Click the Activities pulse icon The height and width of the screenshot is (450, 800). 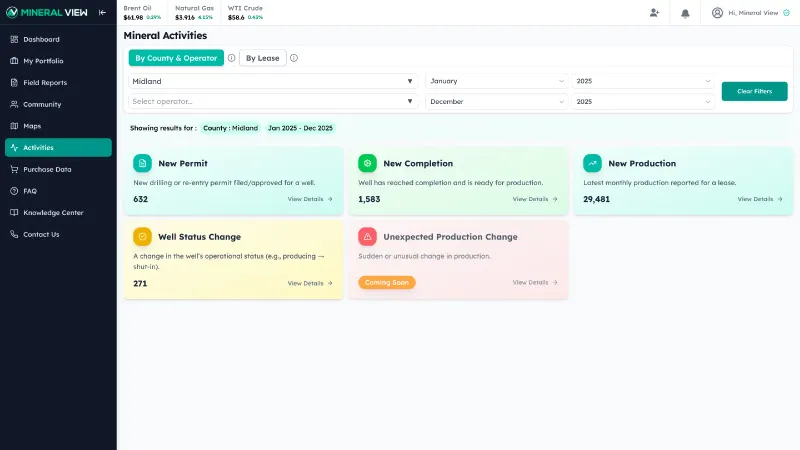click(14, 147)
